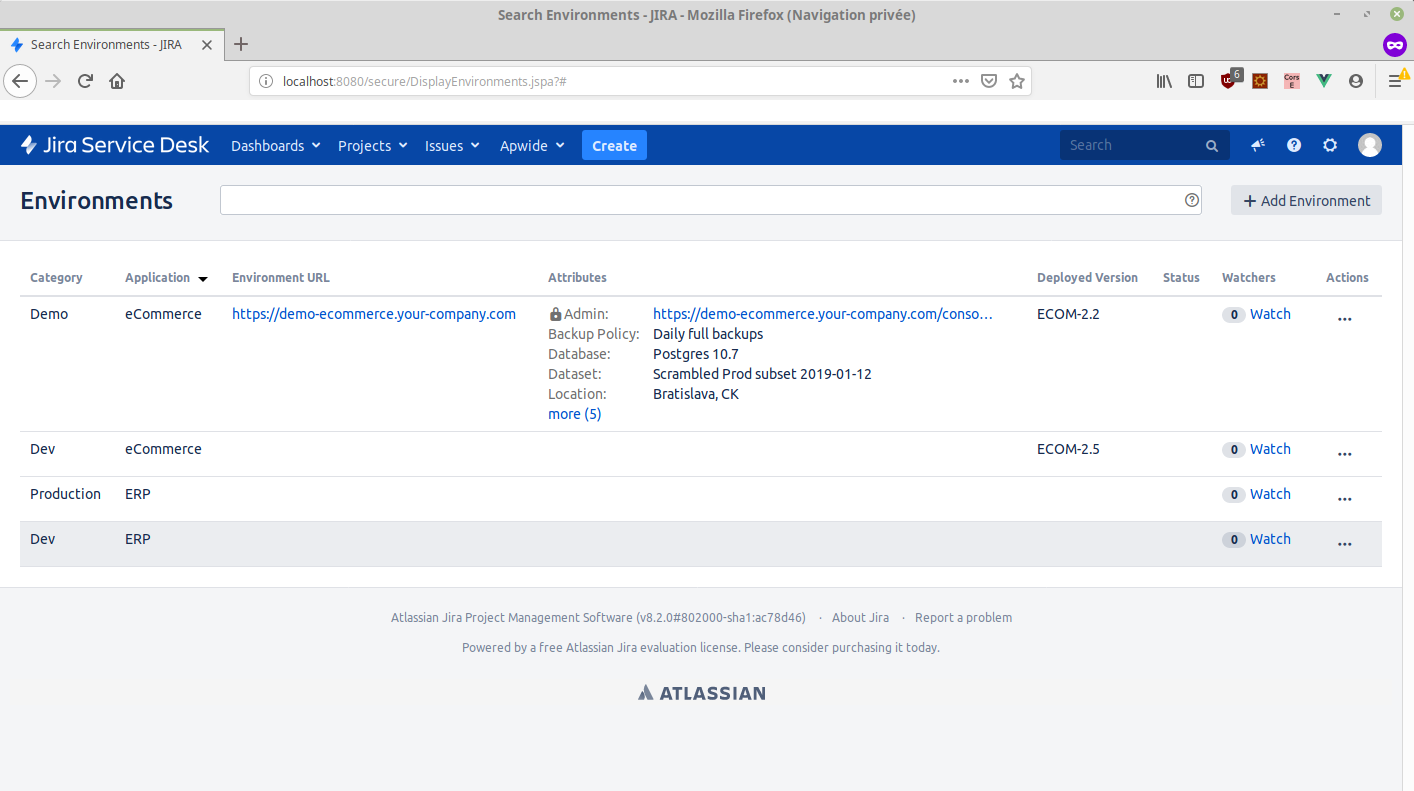Viewport: 1414px width, 791px height.
Task: Open the user profile avatar menu
Action: [1369, 145]
